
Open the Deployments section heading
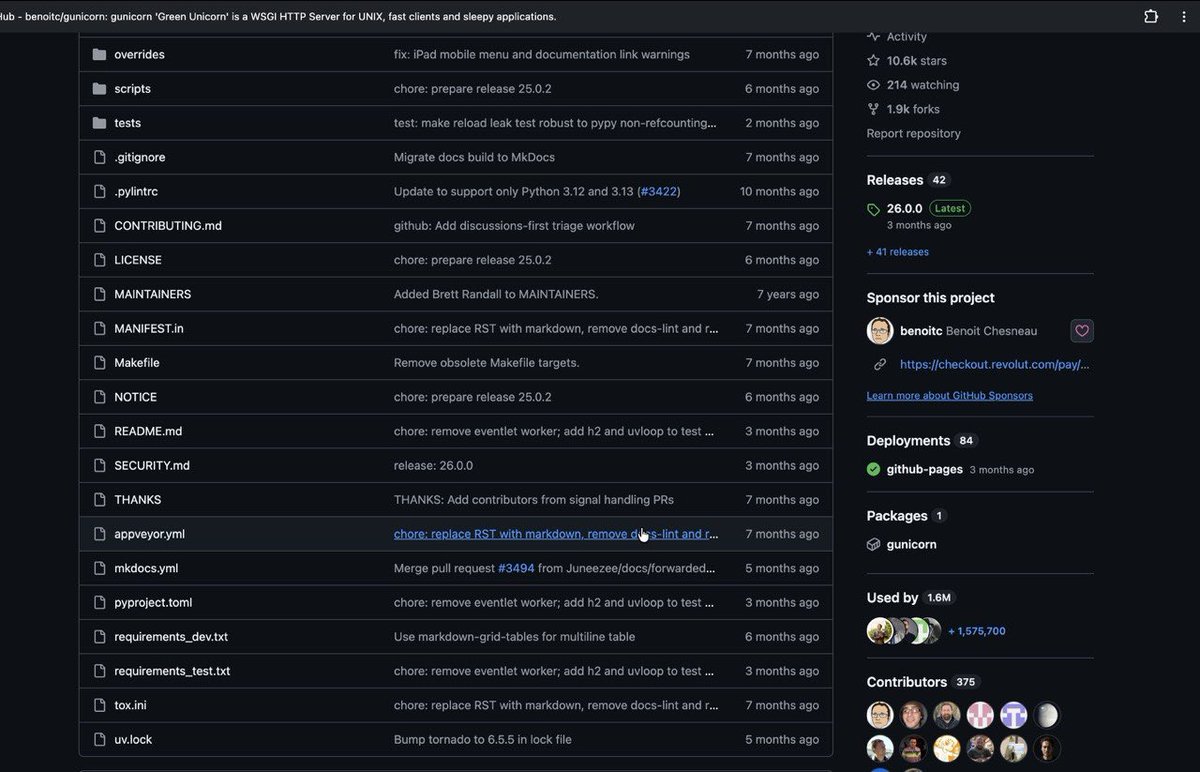[x=908, y=440]
